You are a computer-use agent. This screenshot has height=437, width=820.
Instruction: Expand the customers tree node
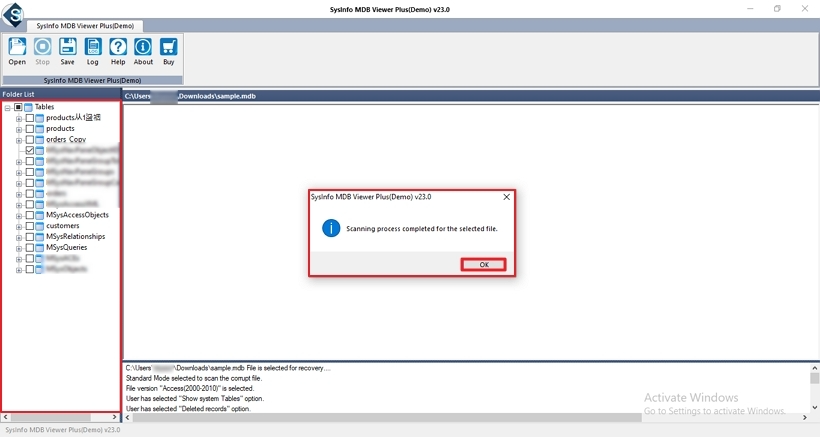(x=19, y=227)
